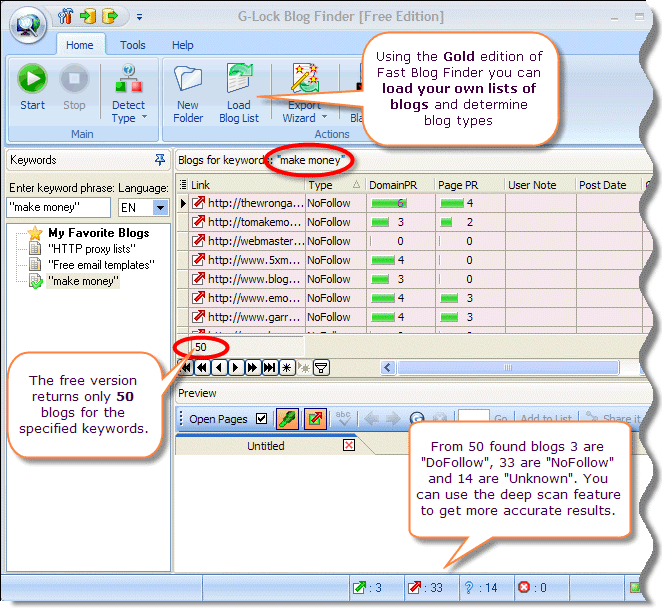
Task: Click the Start scan button
Action: (32, 87)
